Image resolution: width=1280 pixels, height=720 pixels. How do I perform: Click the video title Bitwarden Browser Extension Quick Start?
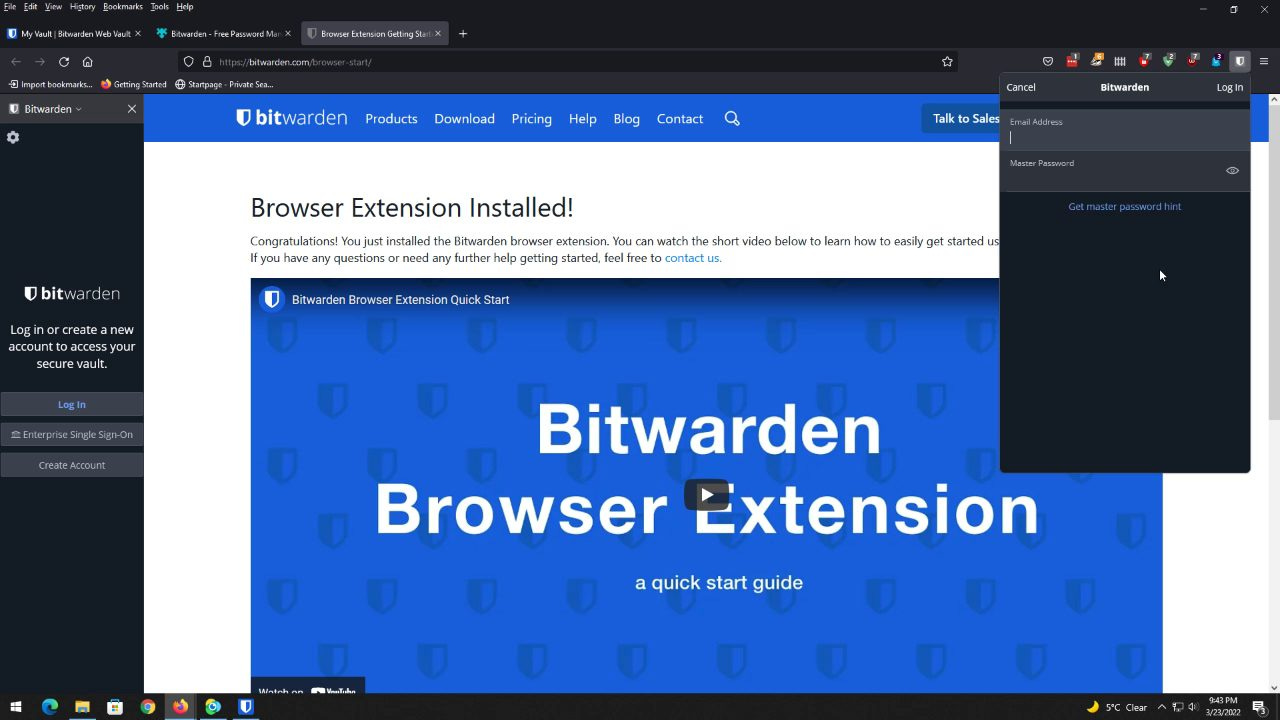[400, 299]
